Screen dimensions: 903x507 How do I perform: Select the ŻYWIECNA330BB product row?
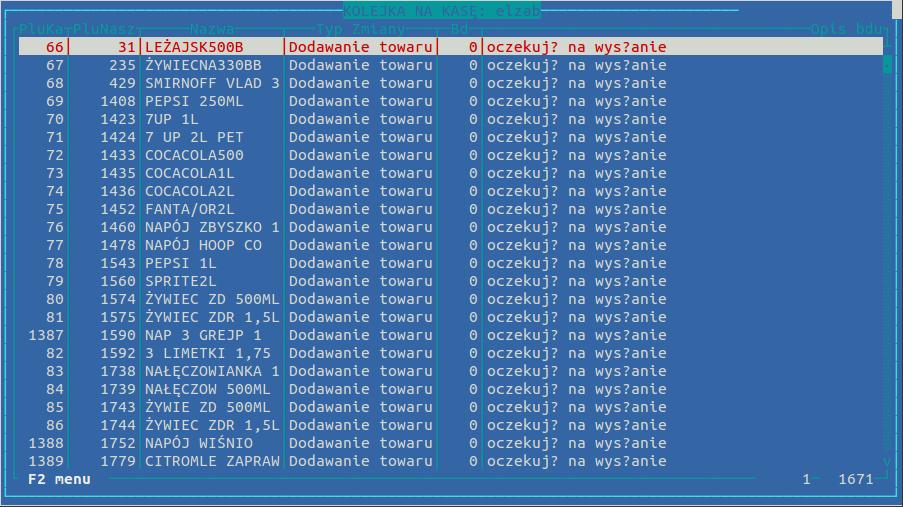[450, 65]
